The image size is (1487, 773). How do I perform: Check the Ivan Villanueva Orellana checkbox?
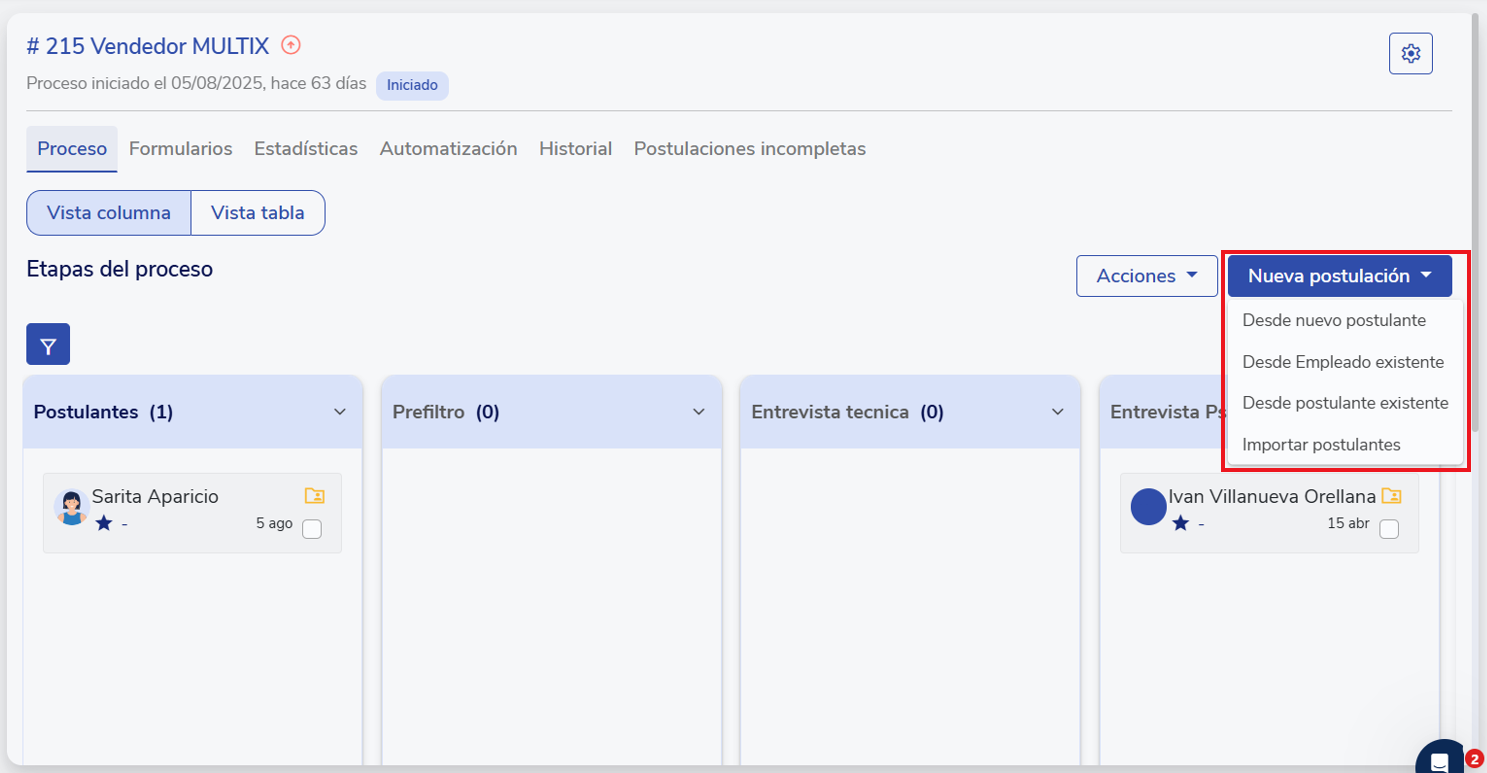click(1389, 529)
